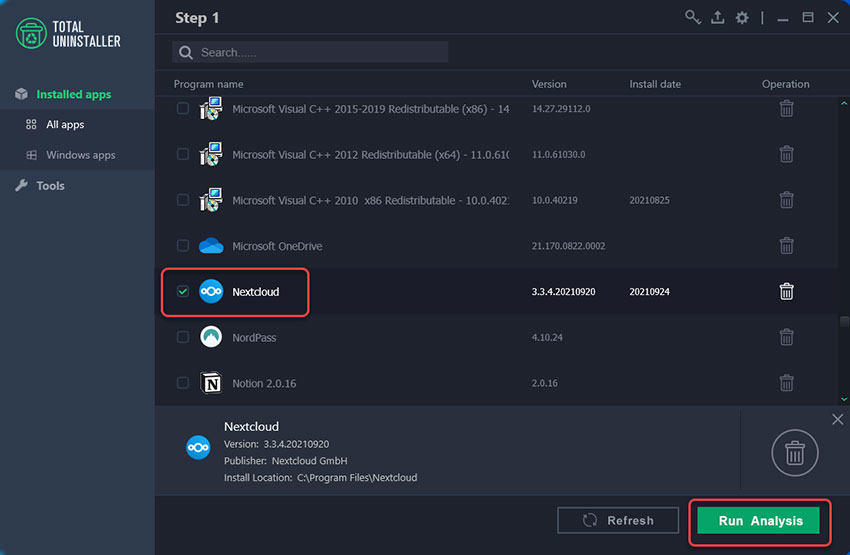Click Nextcloud version 3.3.4.20210920 cell
The image size is (850, 555).
coord(563,292)
